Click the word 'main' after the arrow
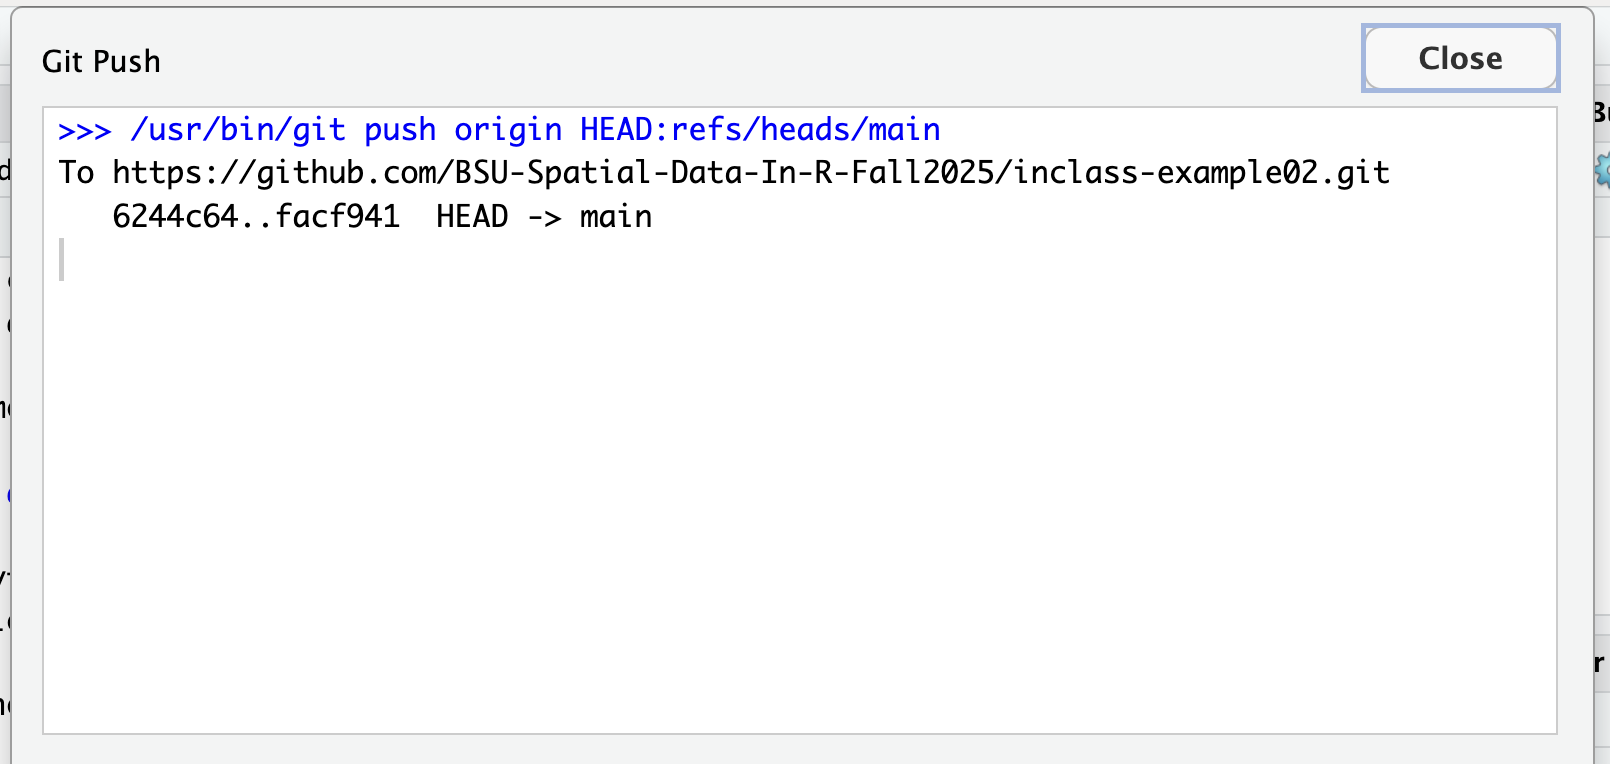 616,217
